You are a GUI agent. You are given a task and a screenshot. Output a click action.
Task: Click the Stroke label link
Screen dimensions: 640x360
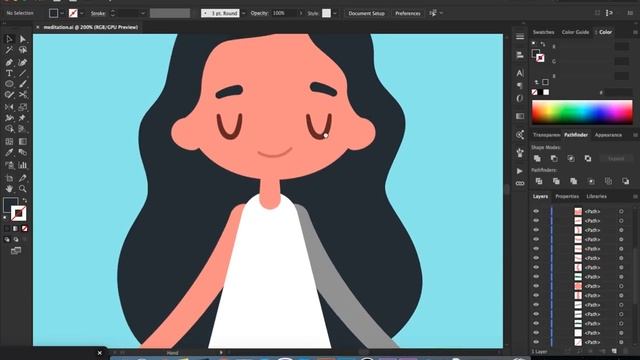(98, 13)
